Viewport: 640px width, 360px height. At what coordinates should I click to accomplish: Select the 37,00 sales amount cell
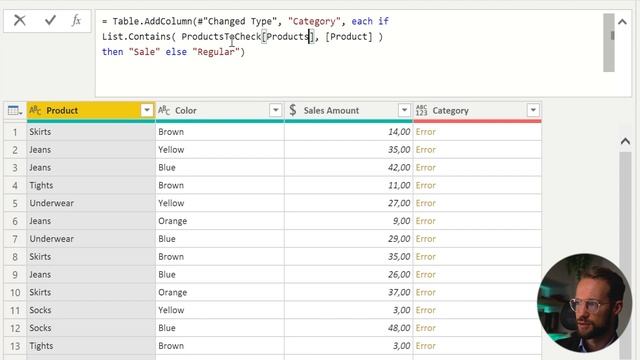tap(349, 292)
